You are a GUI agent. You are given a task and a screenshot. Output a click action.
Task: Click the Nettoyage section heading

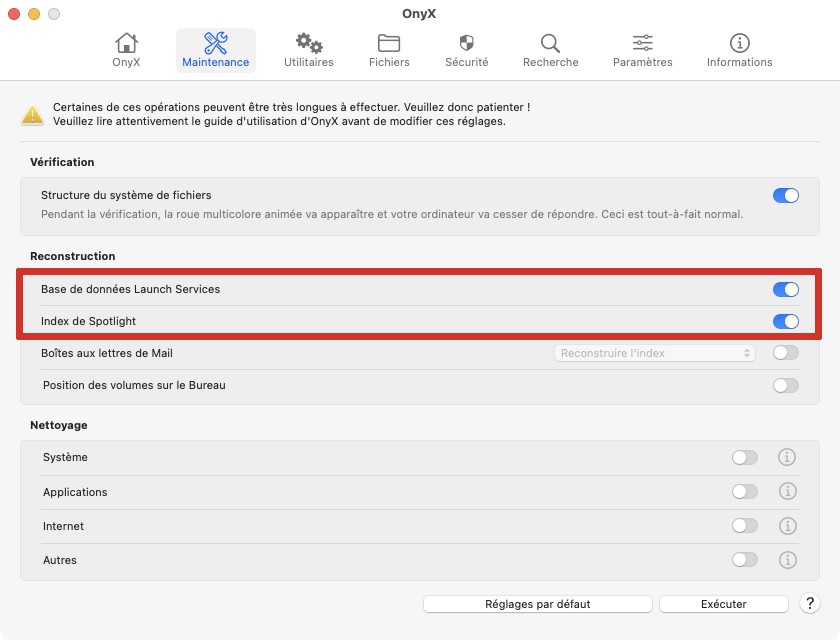click(58, 425)
